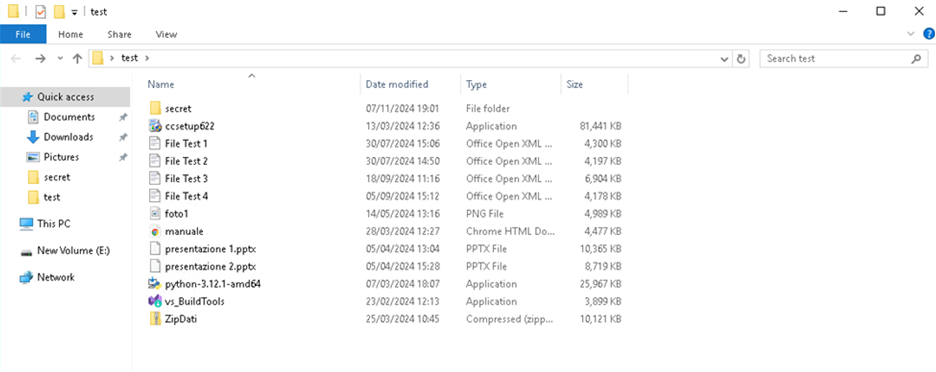Select the vs_BuildTools application icon
936x372 pixels.
pyautogui.click(x=155, y=302)
